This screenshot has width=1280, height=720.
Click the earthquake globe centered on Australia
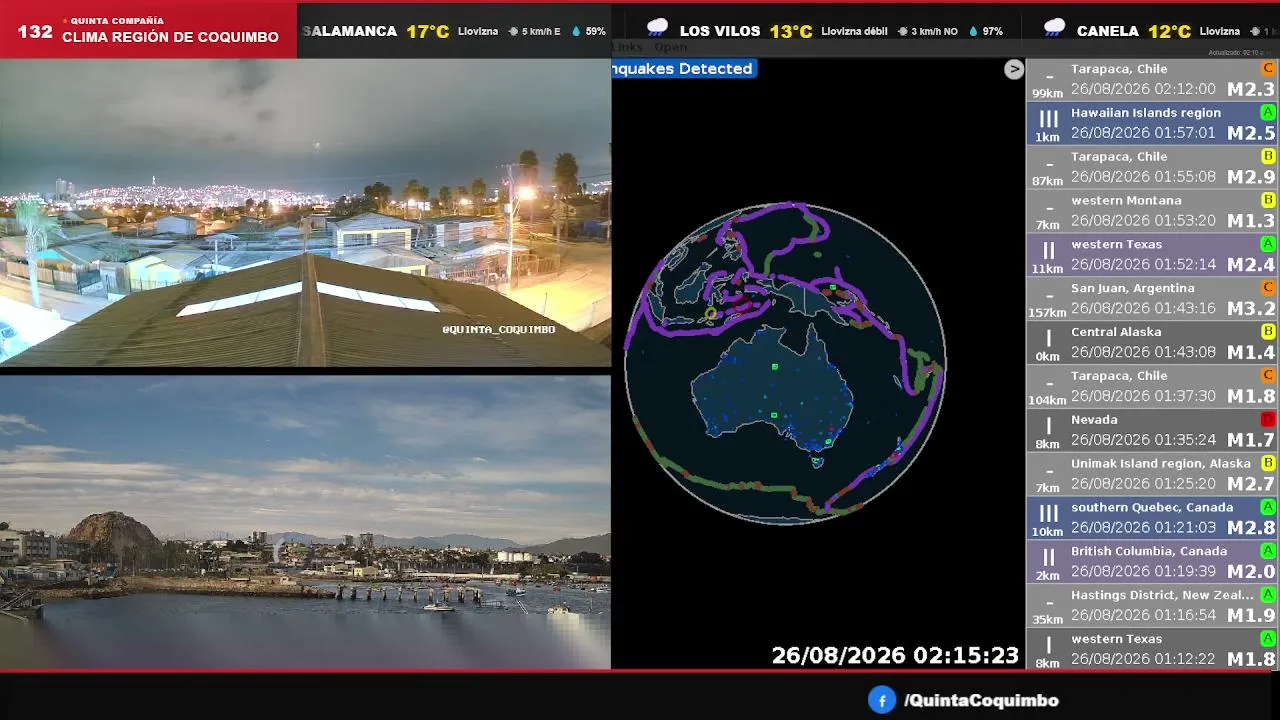[785, 363]
